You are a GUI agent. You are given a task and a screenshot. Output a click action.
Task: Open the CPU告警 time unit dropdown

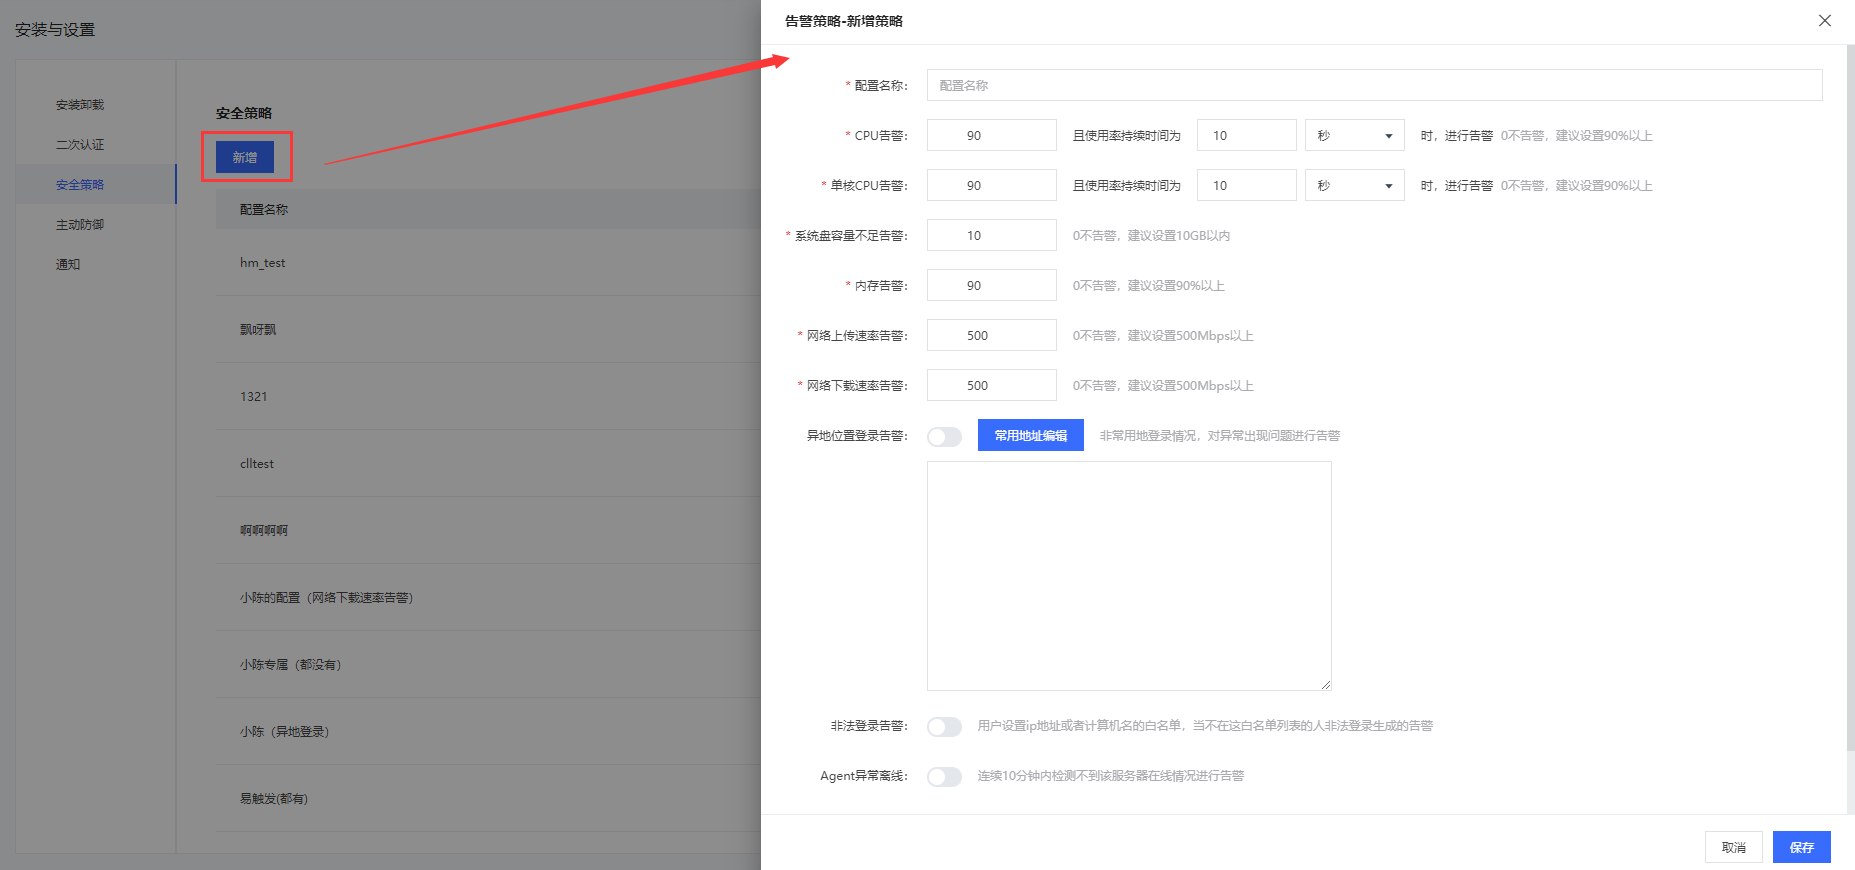click(1354, 136)
